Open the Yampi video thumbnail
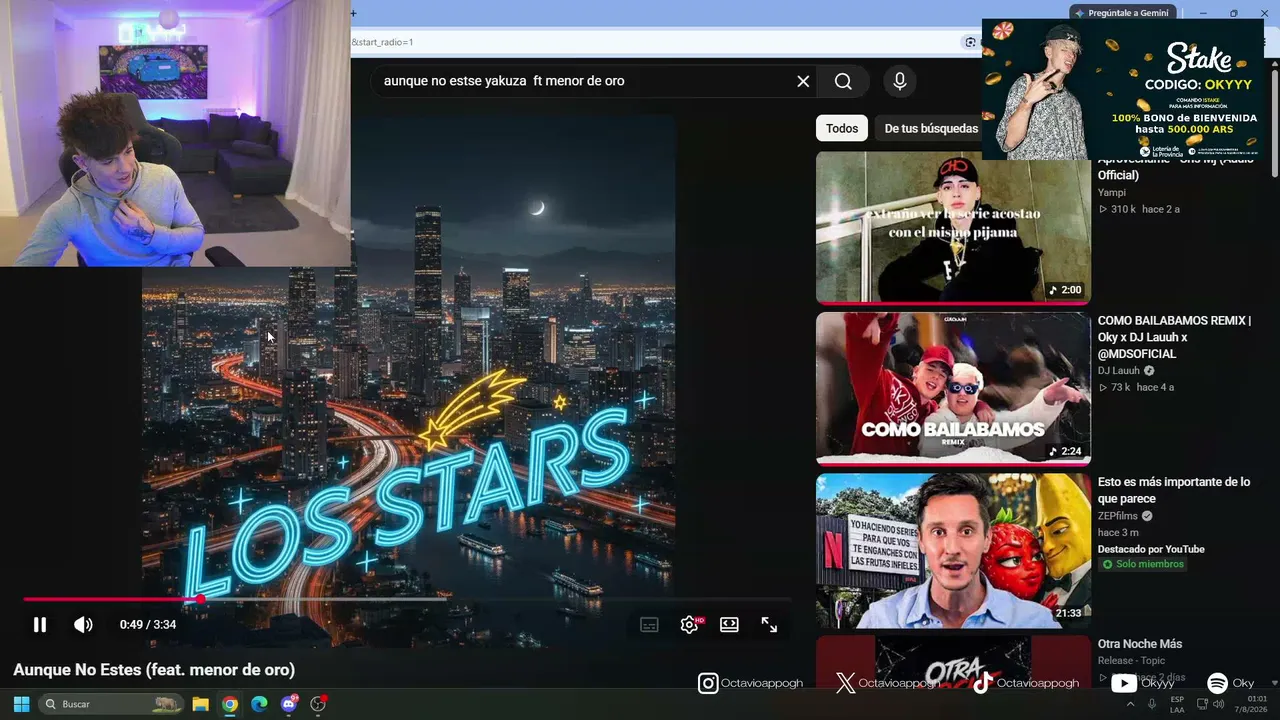 click(953, 226)
